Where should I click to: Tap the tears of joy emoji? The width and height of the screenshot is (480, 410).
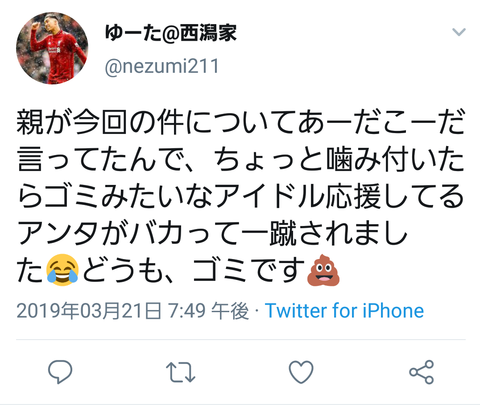62,270
